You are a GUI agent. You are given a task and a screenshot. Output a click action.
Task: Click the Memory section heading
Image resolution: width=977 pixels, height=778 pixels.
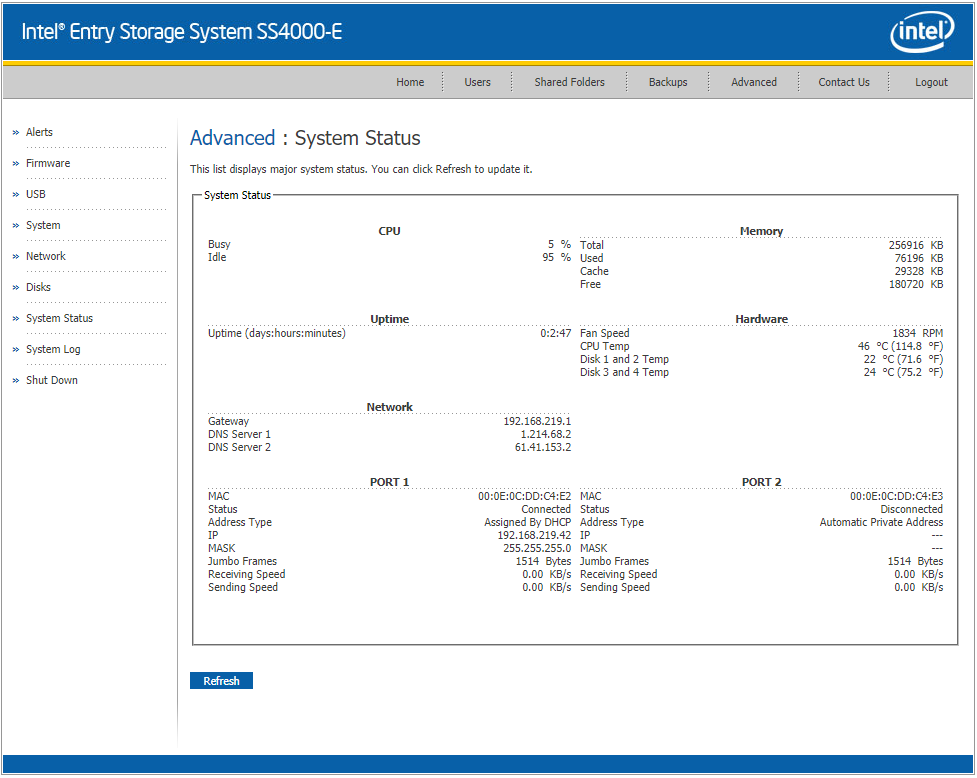[761, 231]
